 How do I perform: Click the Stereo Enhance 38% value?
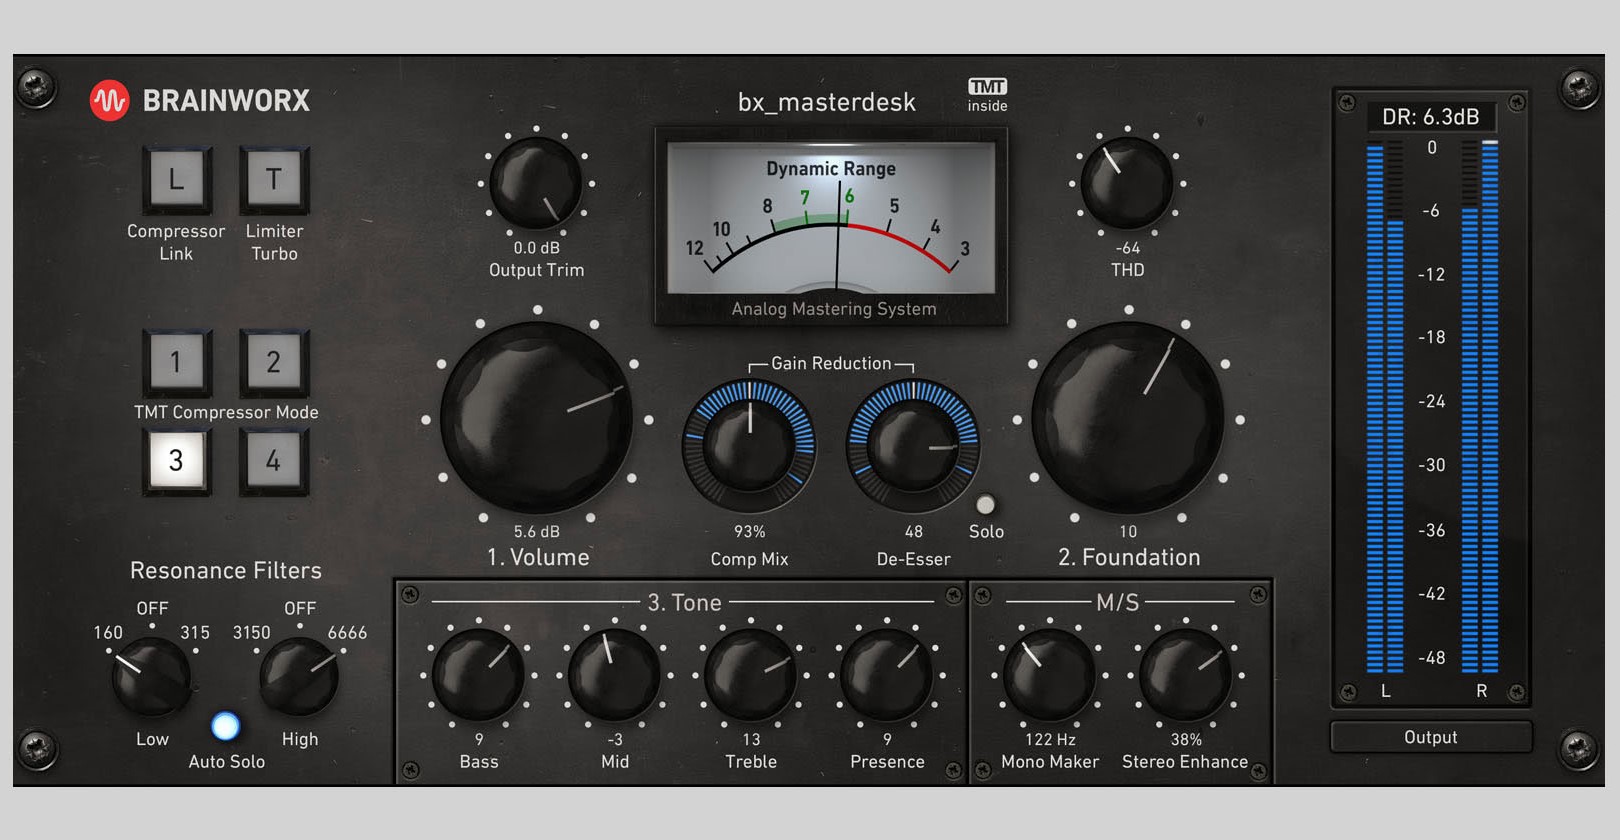click(x=1186, y=740)
